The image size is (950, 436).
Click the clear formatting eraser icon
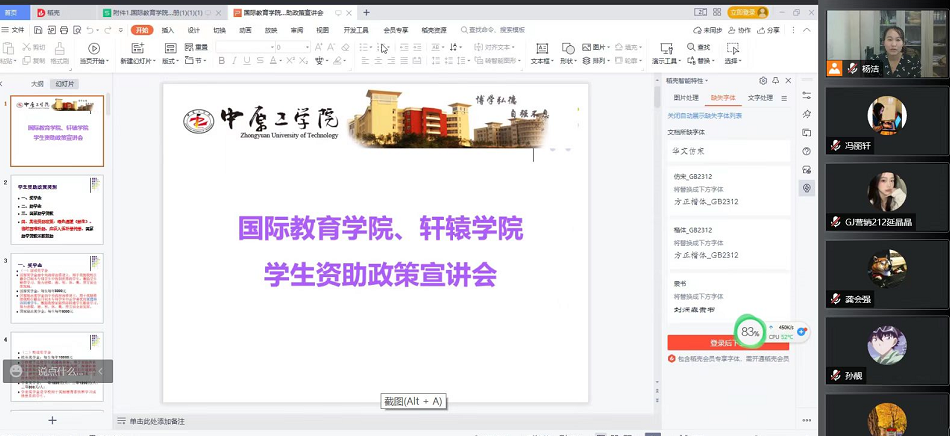click(x=345, y=47)
